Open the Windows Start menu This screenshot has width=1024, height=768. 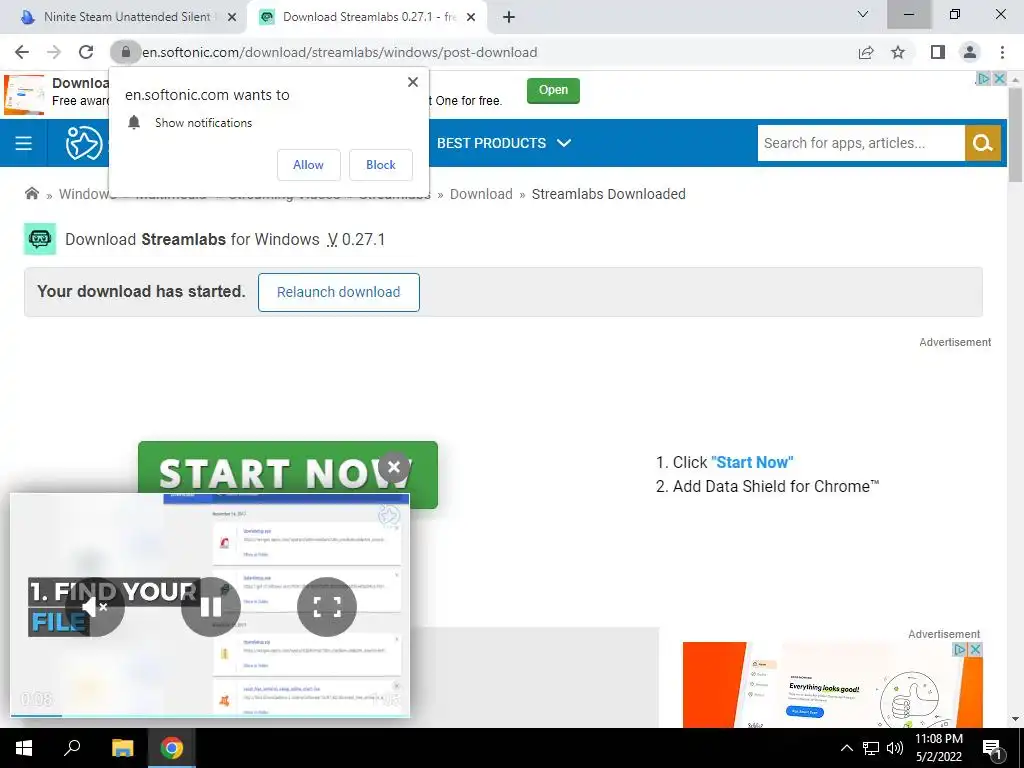coord(24,748)
